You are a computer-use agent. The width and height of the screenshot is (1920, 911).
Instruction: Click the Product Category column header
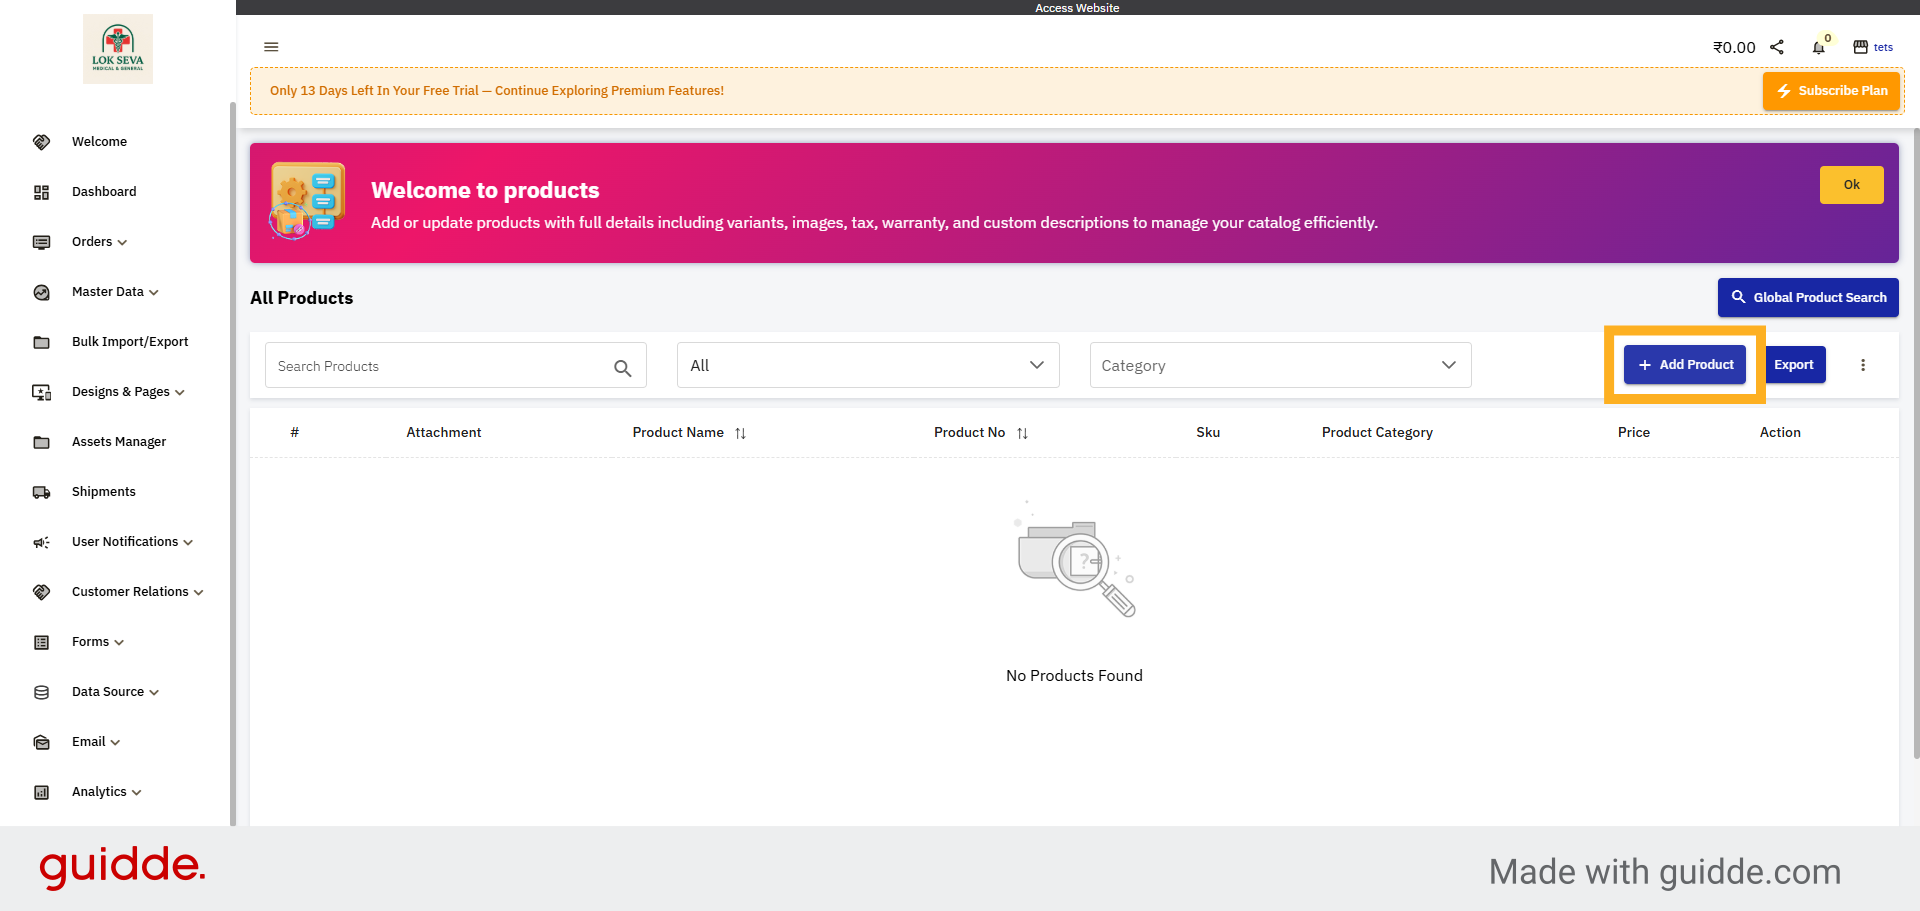tap(1377, 432)
